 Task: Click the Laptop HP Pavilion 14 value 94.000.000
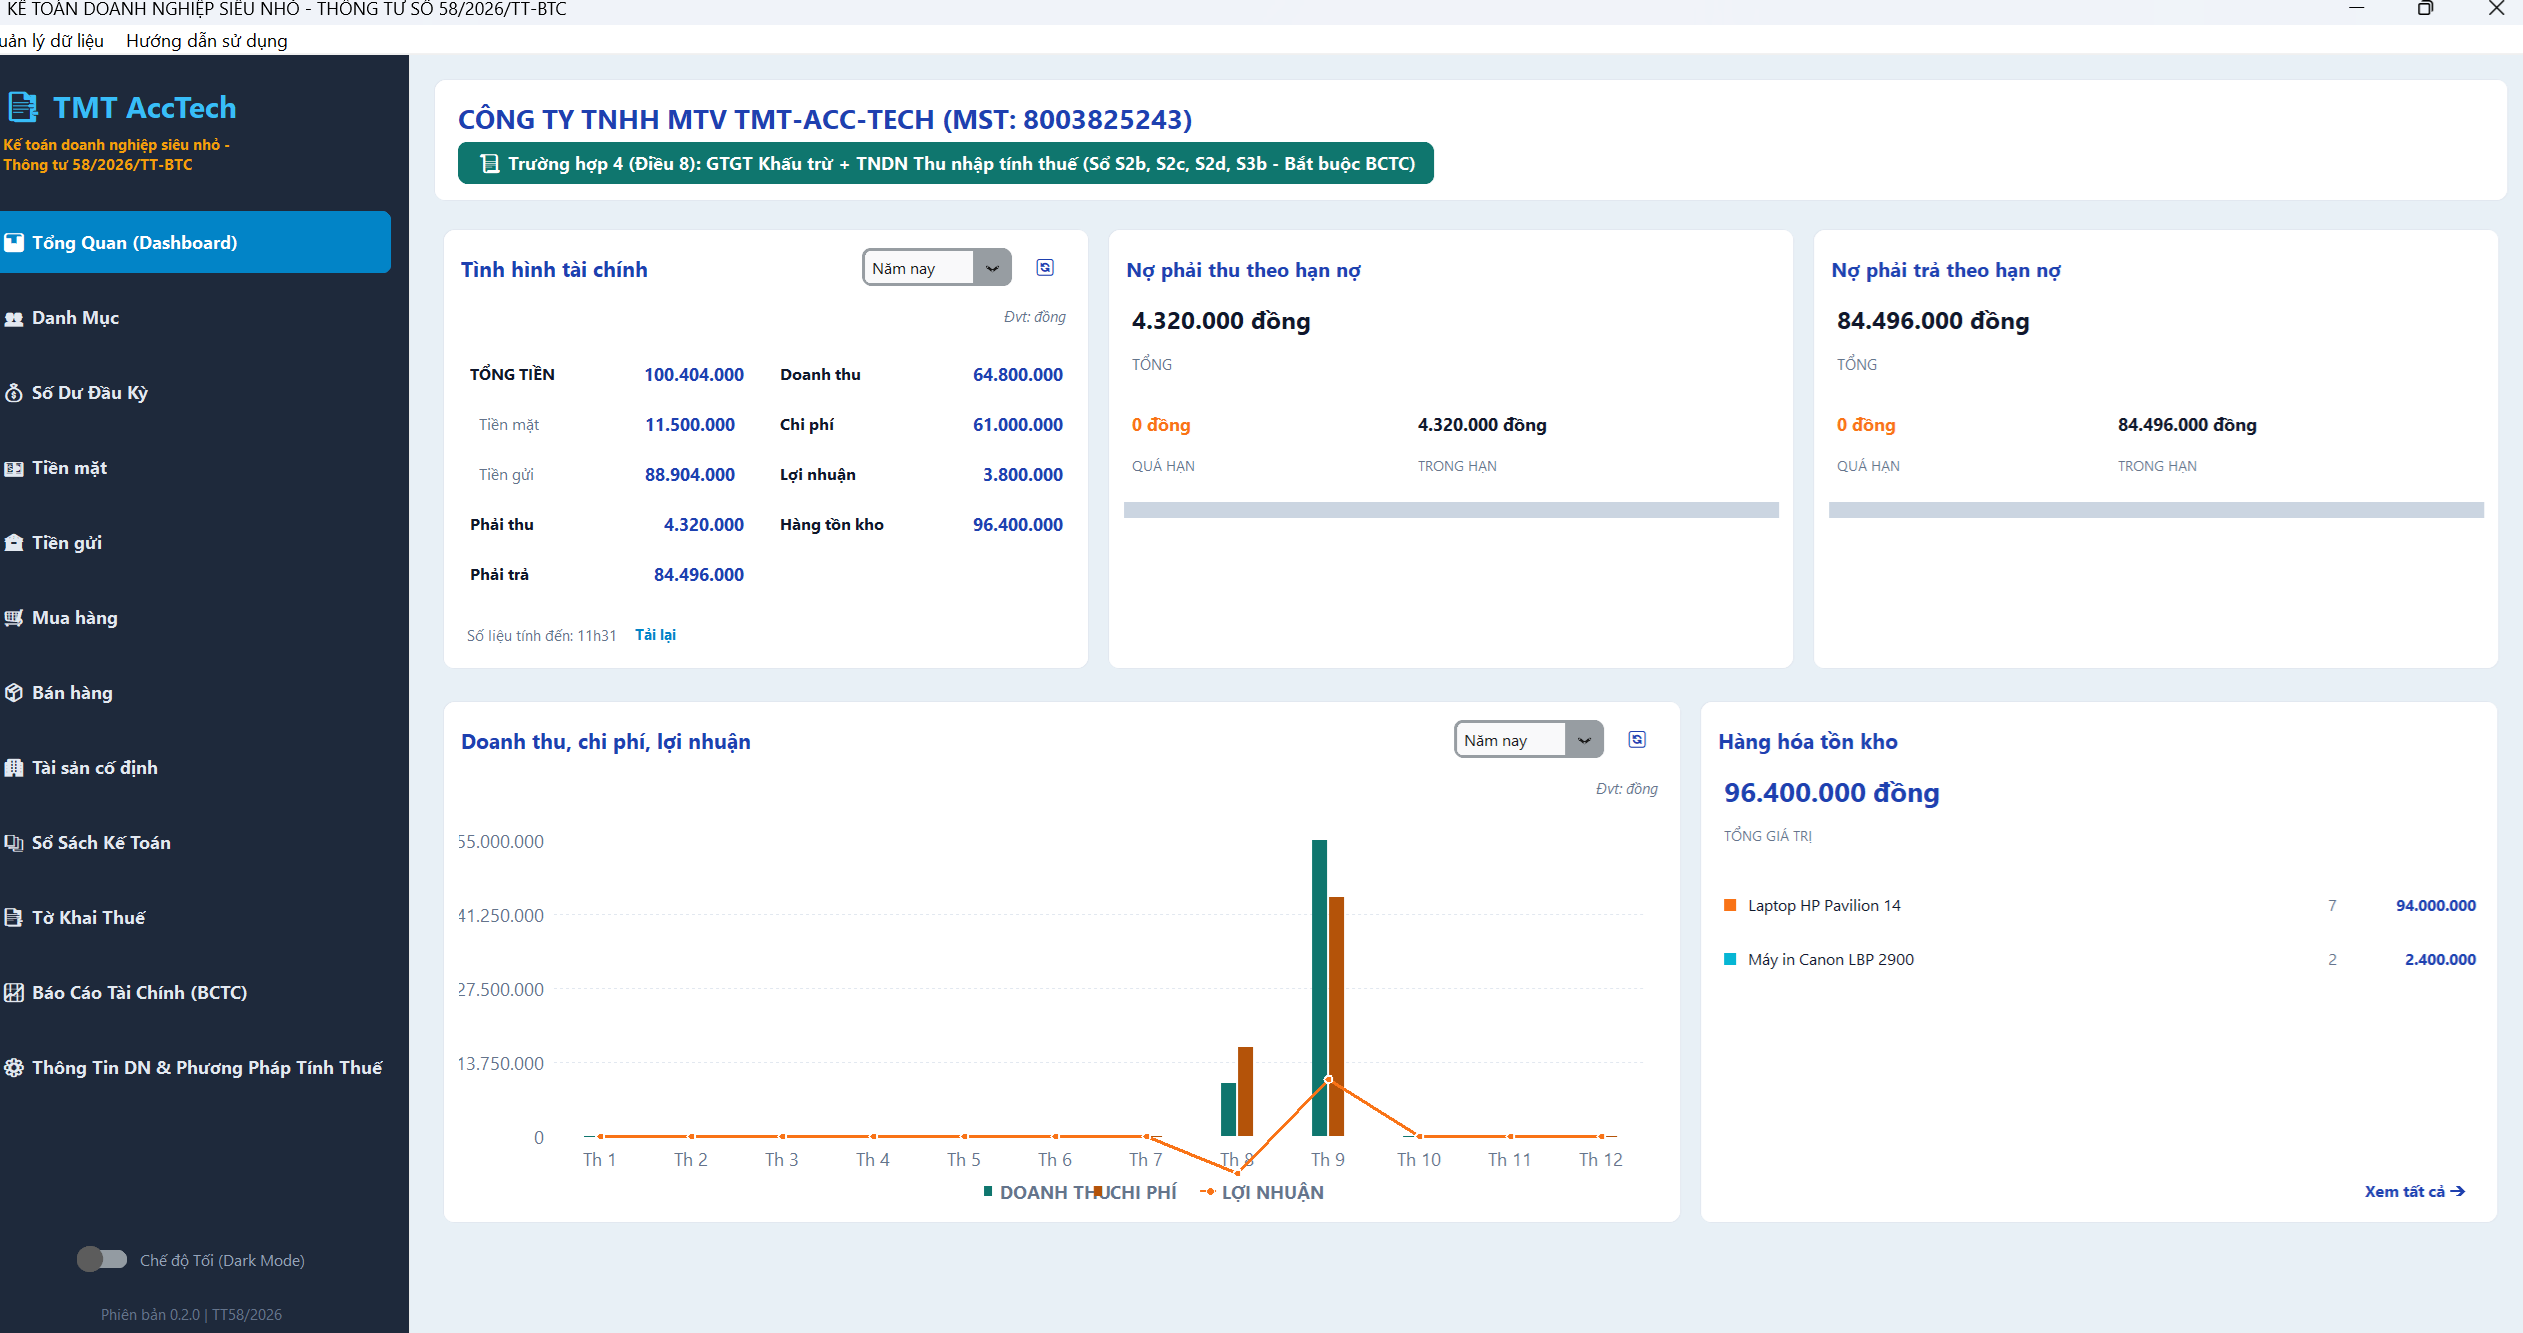[2436, 905]
